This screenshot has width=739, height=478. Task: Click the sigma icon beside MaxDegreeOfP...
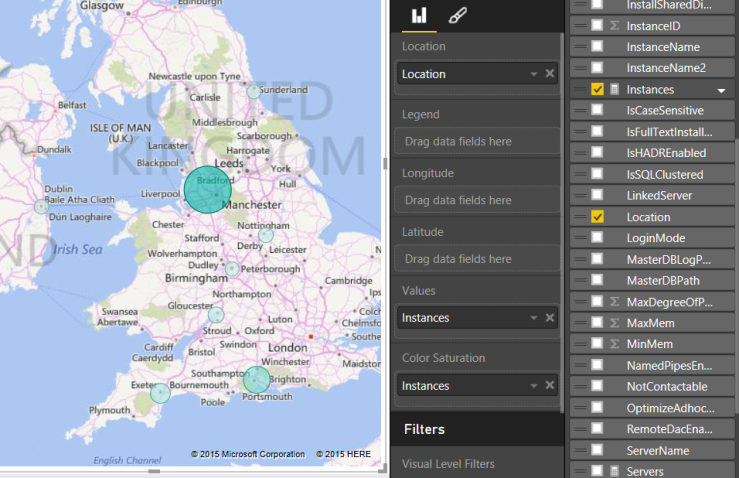click(x=614, y=302)
